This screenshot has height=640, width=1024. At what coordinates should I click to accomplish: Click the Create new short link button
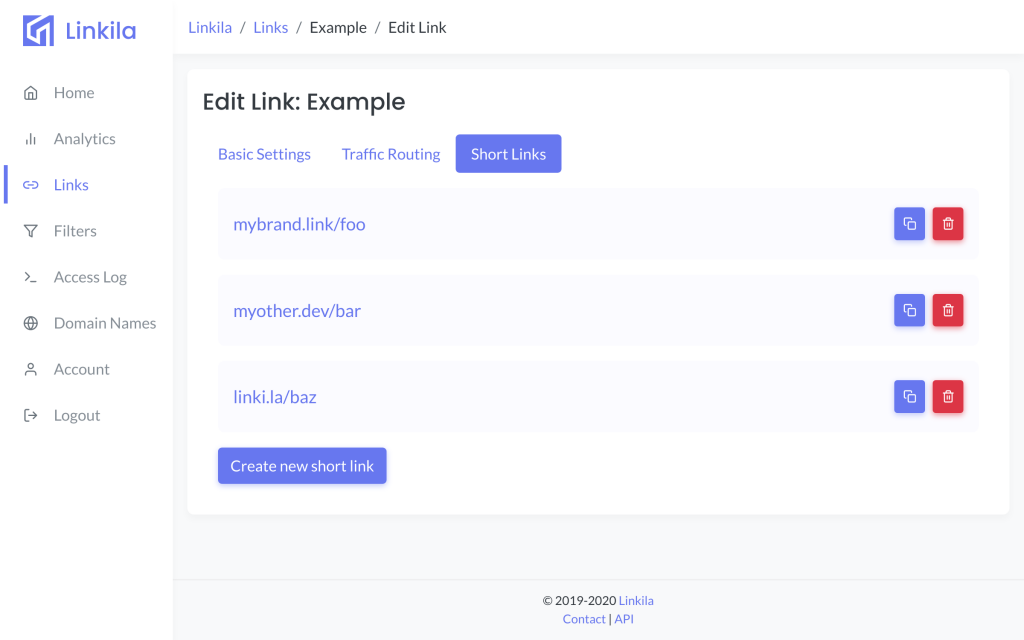302,466
